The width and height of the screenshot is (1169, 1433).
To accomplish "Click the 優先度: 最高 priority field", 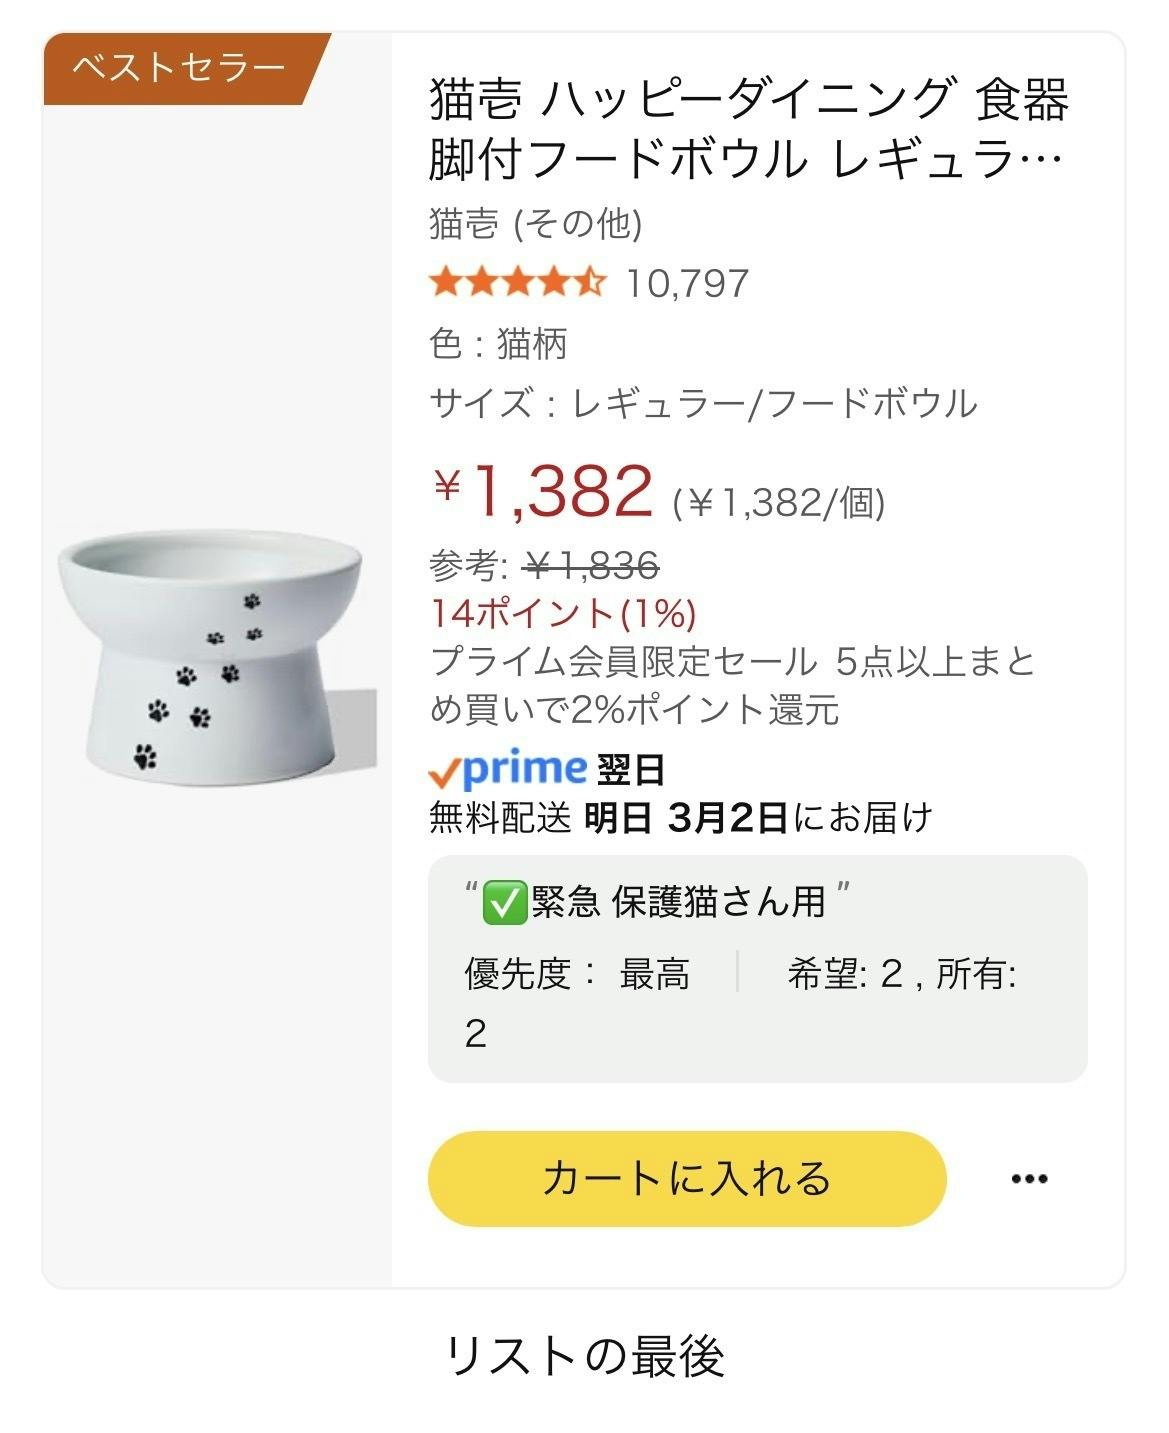I will [577, 973].
